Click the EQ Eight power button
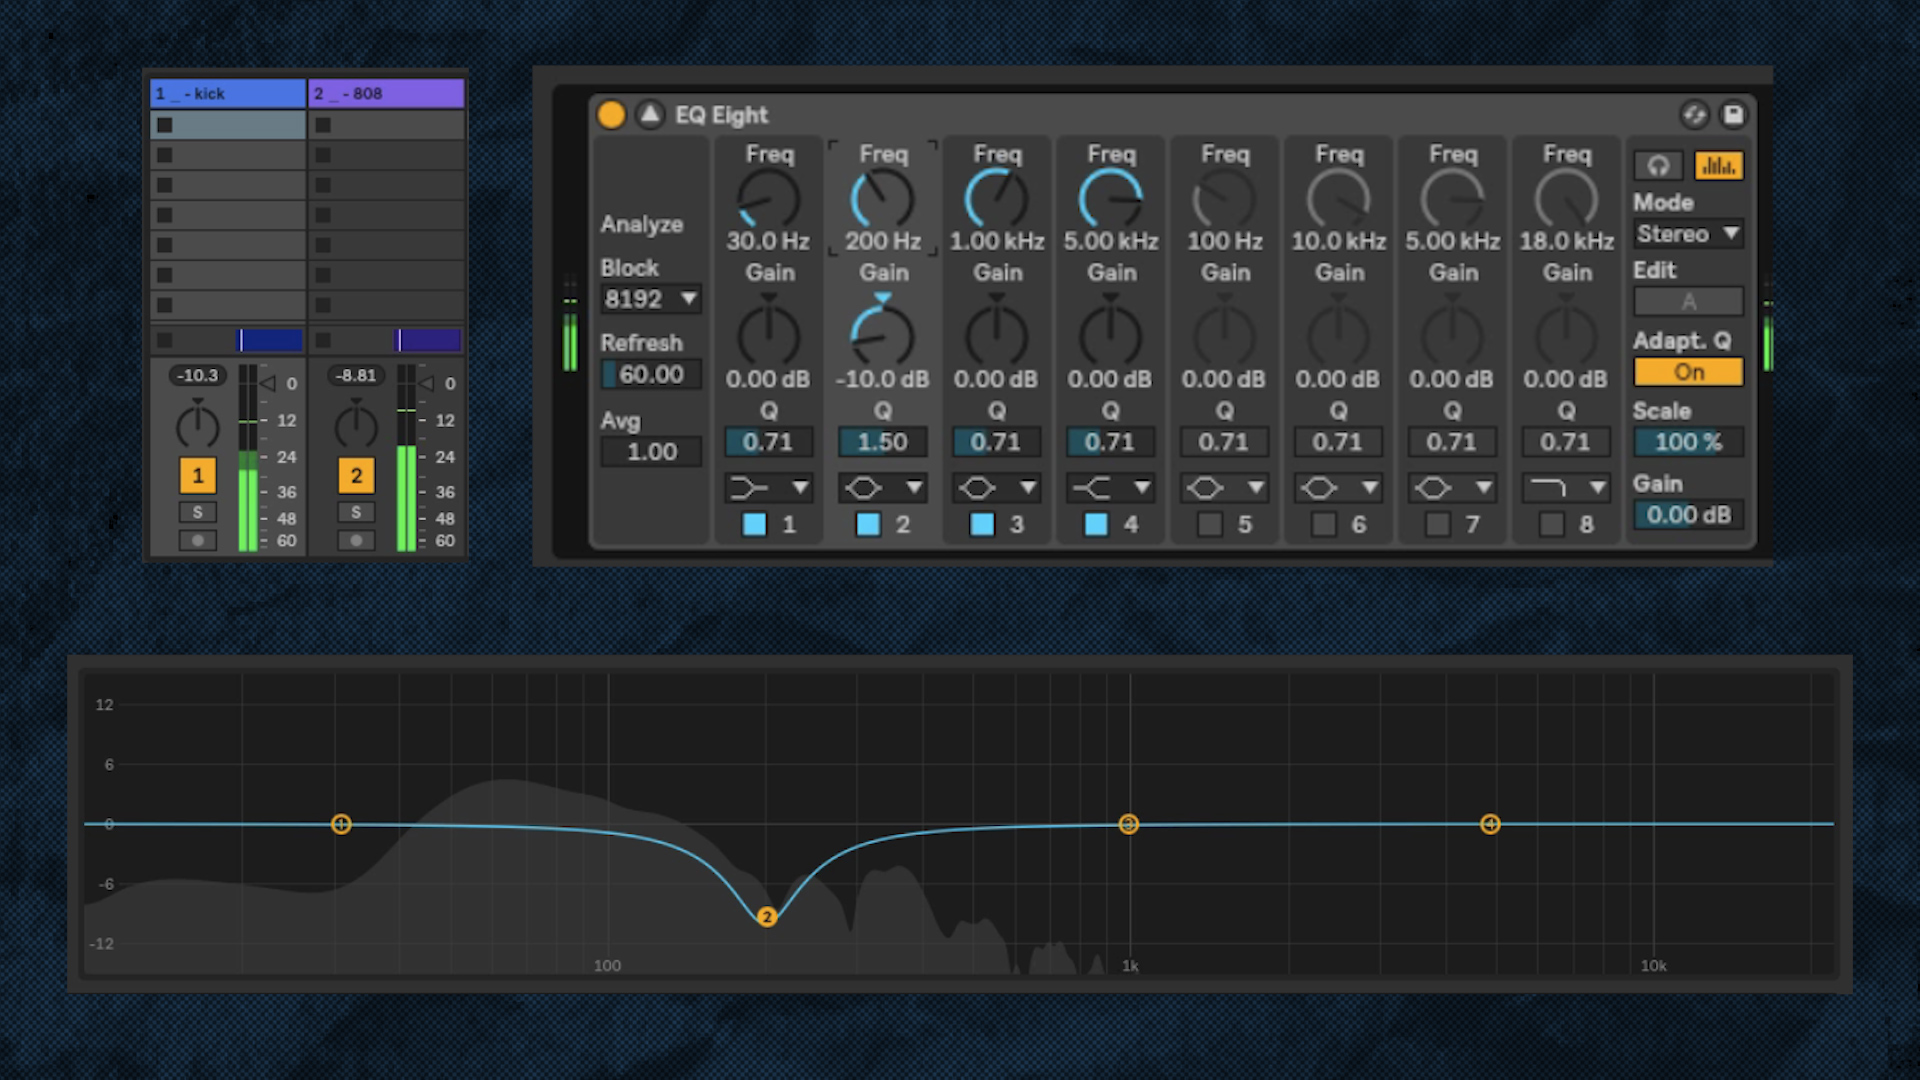The width and height of the screenshot is (1920, 1080). click(x=611, y=116)
